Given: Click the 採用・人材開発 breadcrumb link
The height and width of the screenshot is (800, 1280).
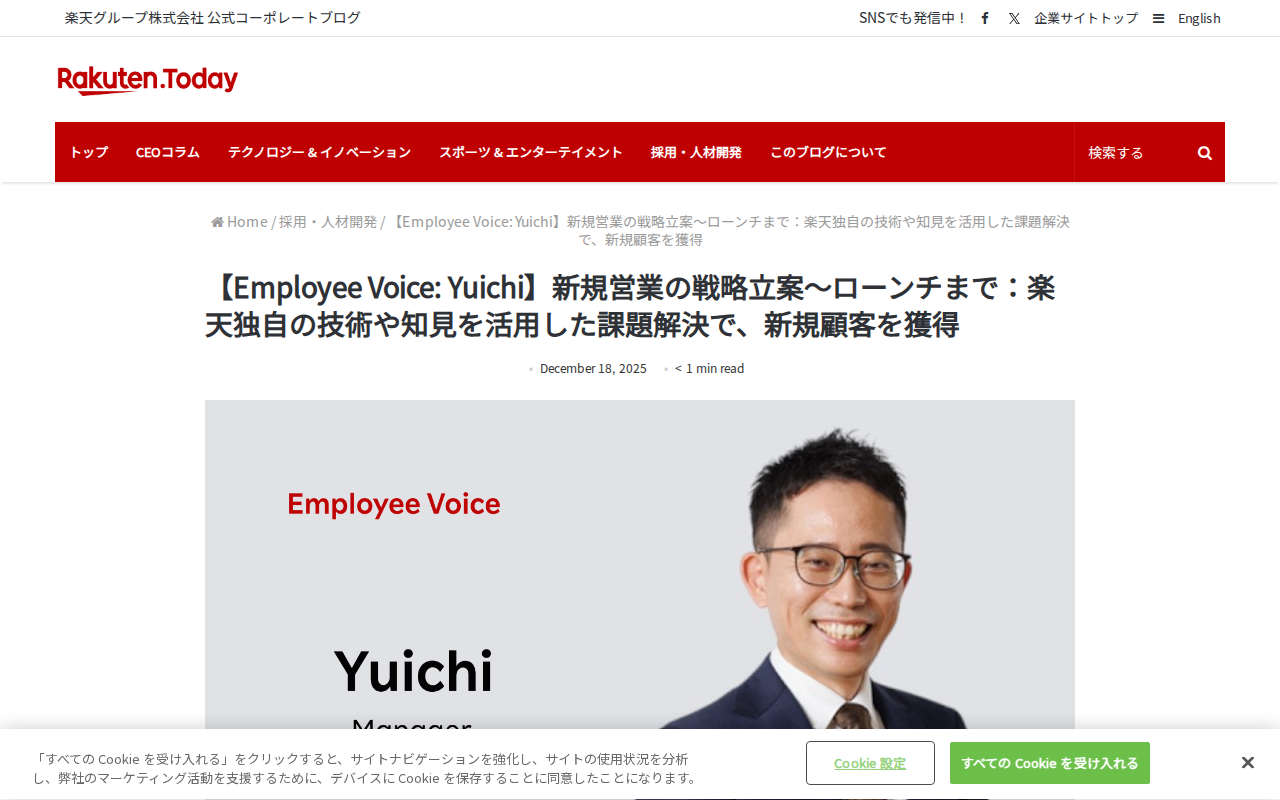Looking at the screenshot, I should [x=328, y=222].
